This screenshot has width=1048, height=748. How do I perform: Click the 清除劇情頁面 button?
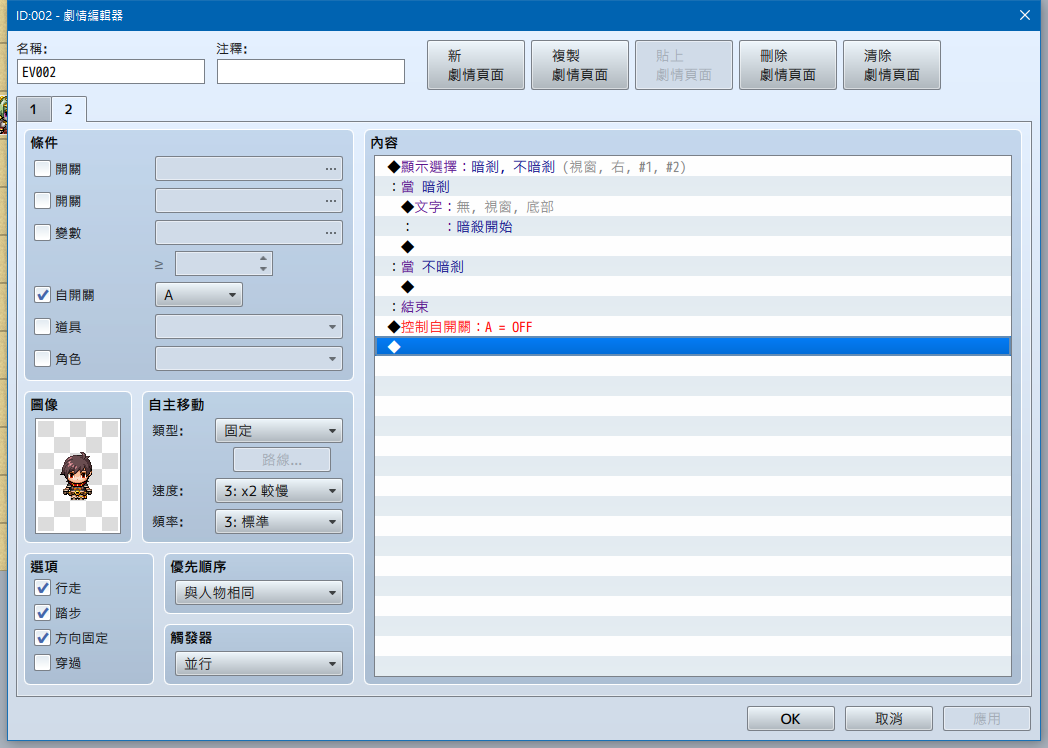coord(892,65)
